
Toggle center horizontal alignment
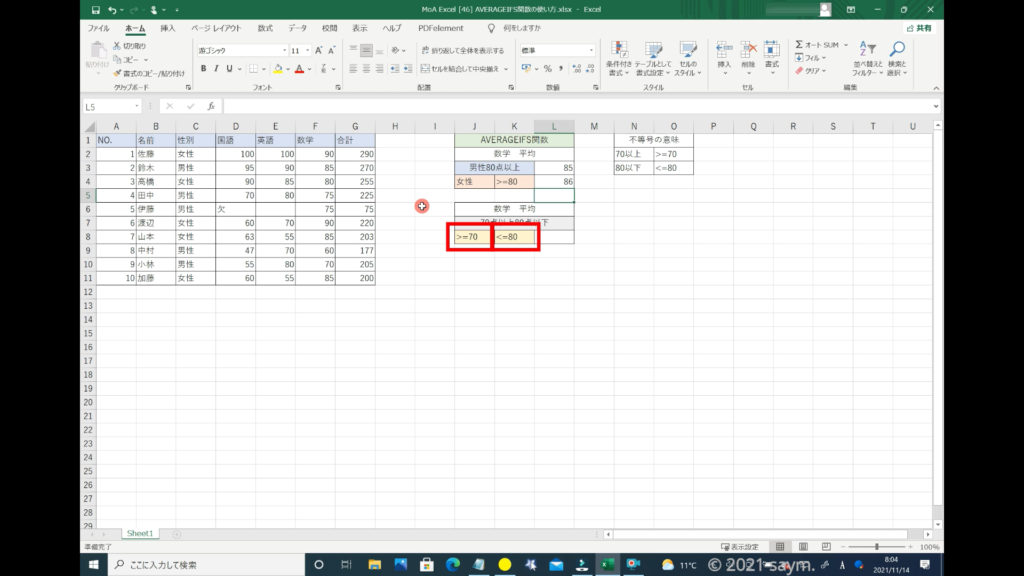tap(366, 69)
